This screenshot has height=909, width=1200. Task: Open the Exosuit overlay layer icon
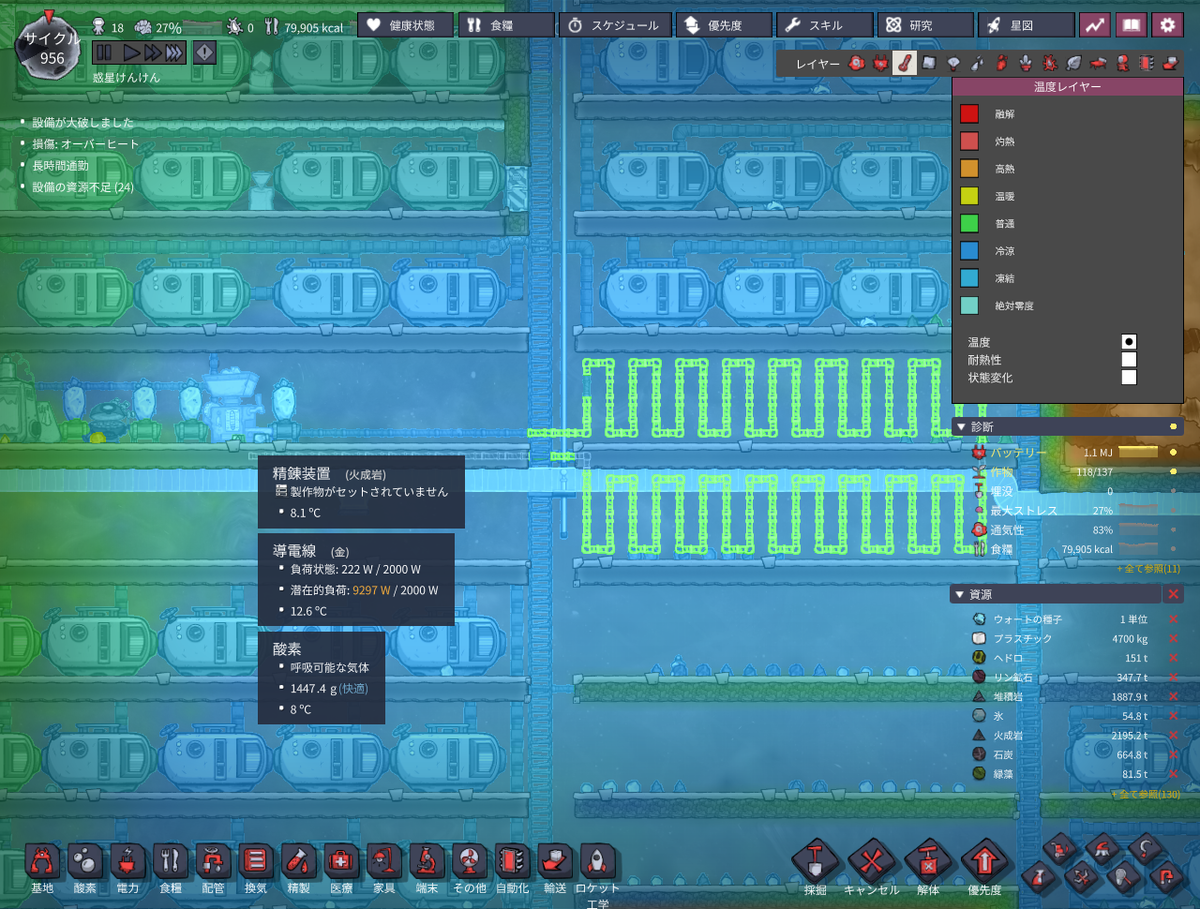click(1122, 64)
